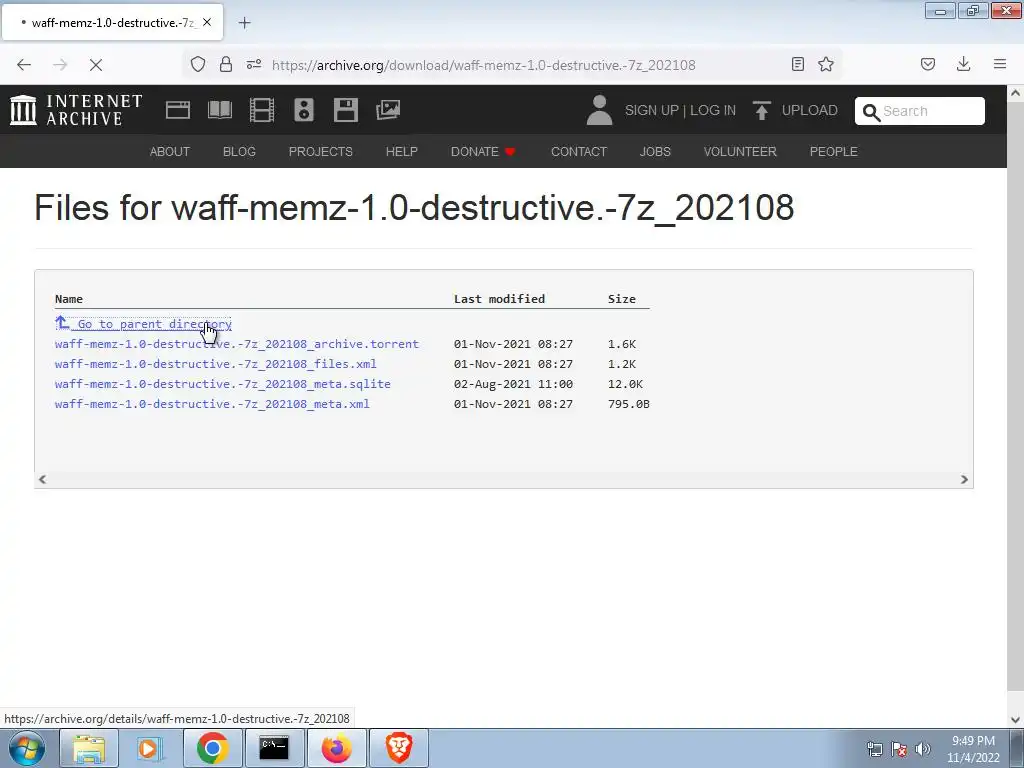The image size is (1024, 768).
Task: Click the upload arrow icon
Action: (761, 110)
